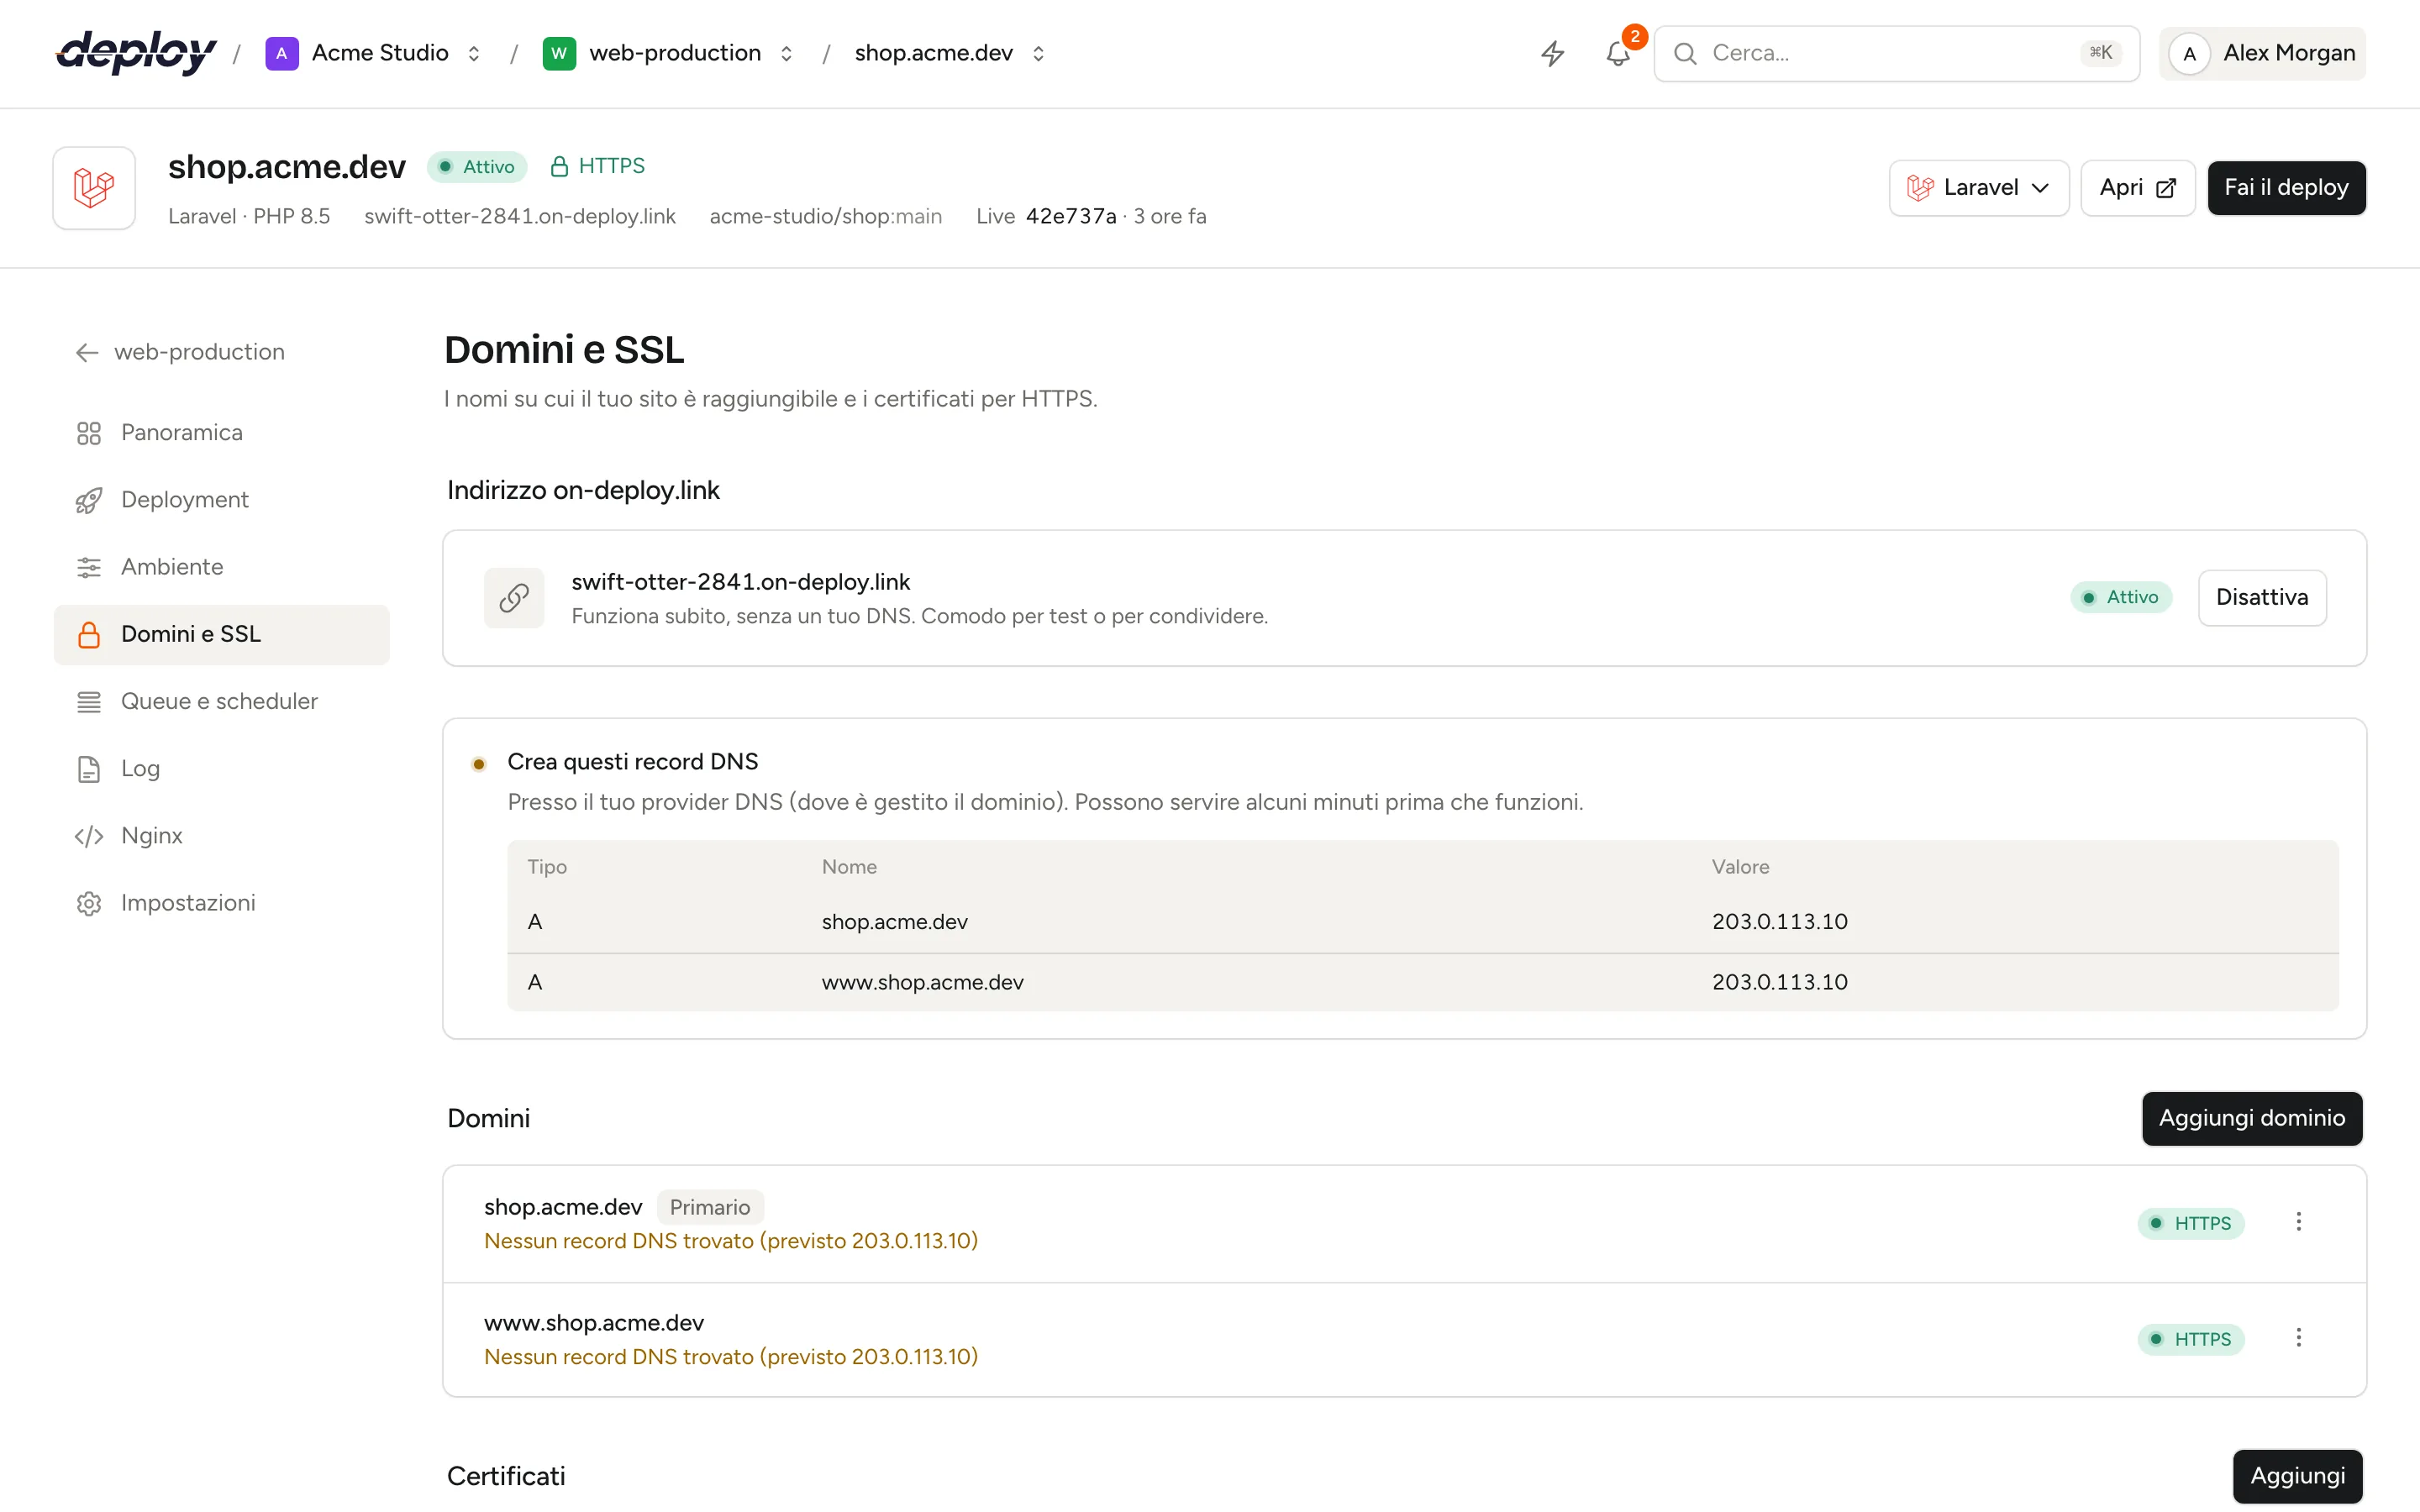Open Impostazioni section
The width and height of the screenshot is (2420, 1512).
[221, 903]
